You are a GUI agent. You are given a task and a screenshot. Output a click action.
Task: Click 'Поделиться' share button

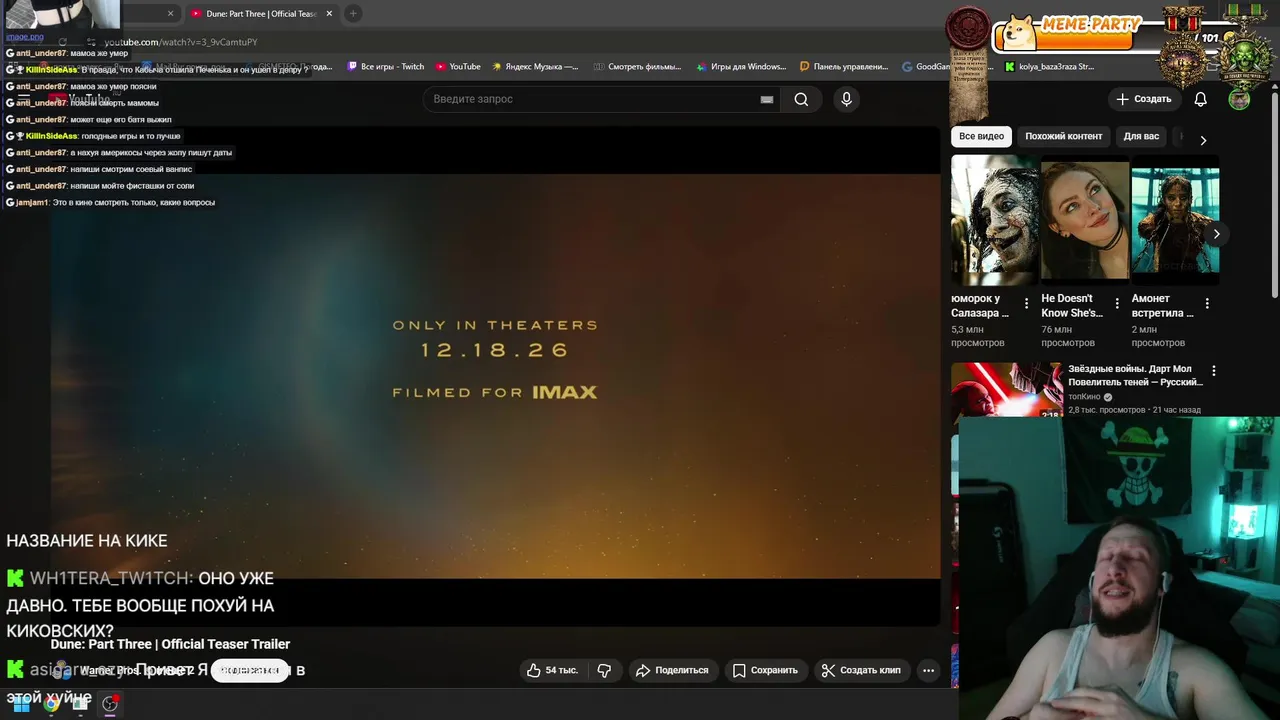(672, 670)
